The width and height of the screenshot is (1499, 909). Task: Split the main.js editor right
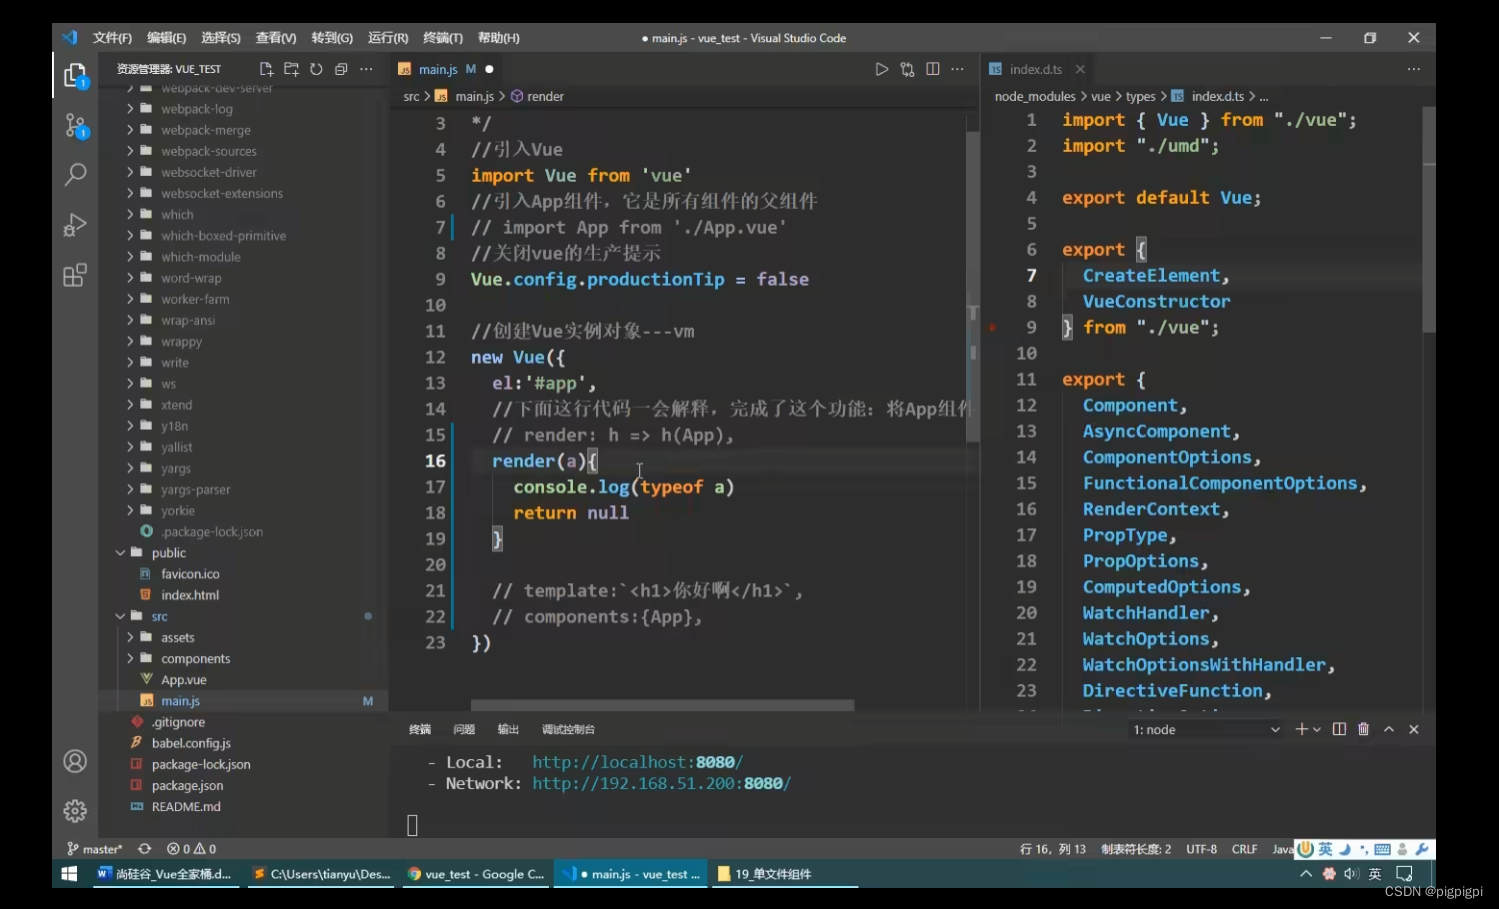pos(932,69)
